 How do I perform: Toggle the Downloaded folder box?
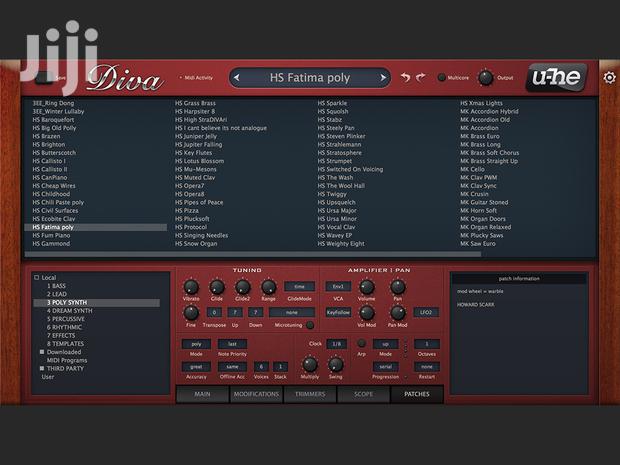point(42,352)
